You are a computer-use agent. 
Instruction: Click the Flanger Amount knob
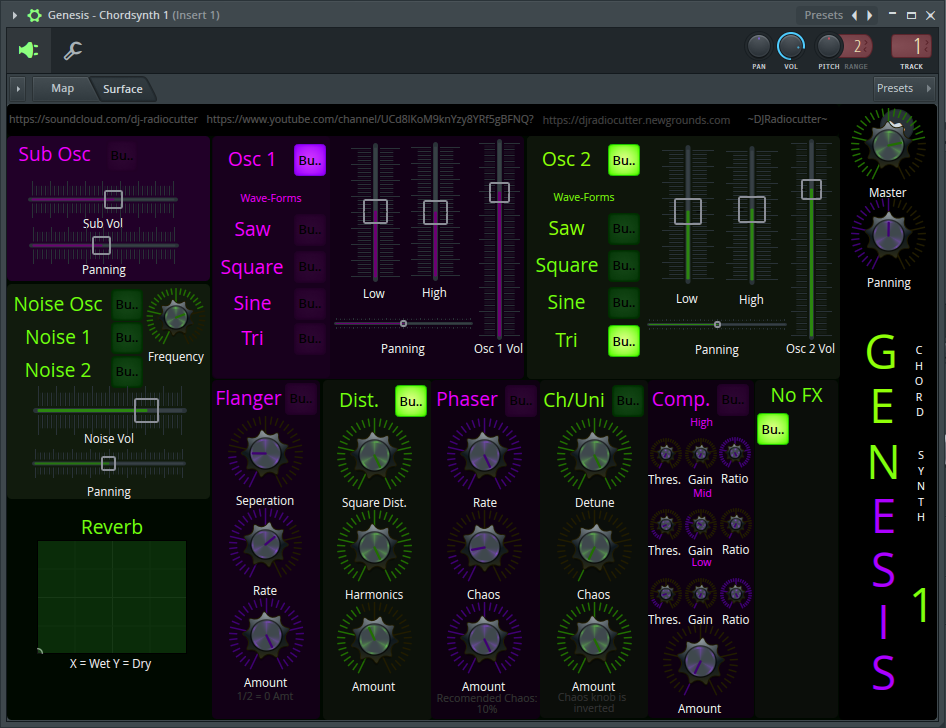coord(265,635)
